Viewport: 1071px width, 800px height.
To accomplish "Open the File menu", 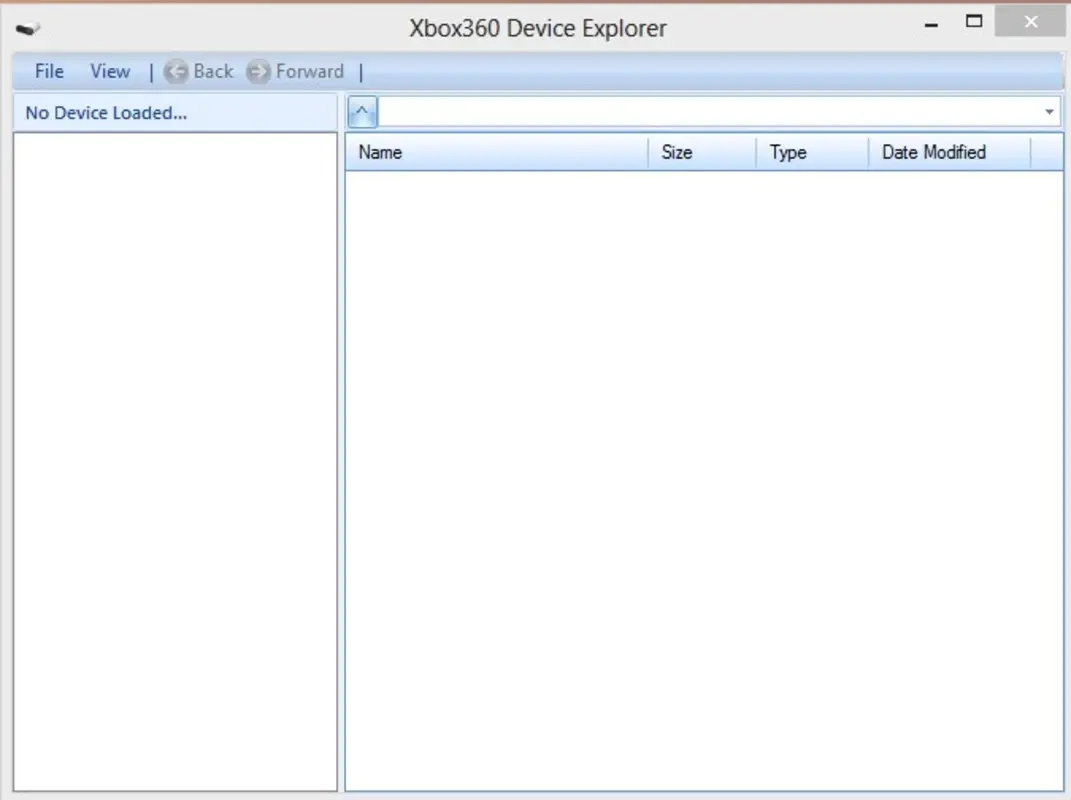I will point(47,71).
